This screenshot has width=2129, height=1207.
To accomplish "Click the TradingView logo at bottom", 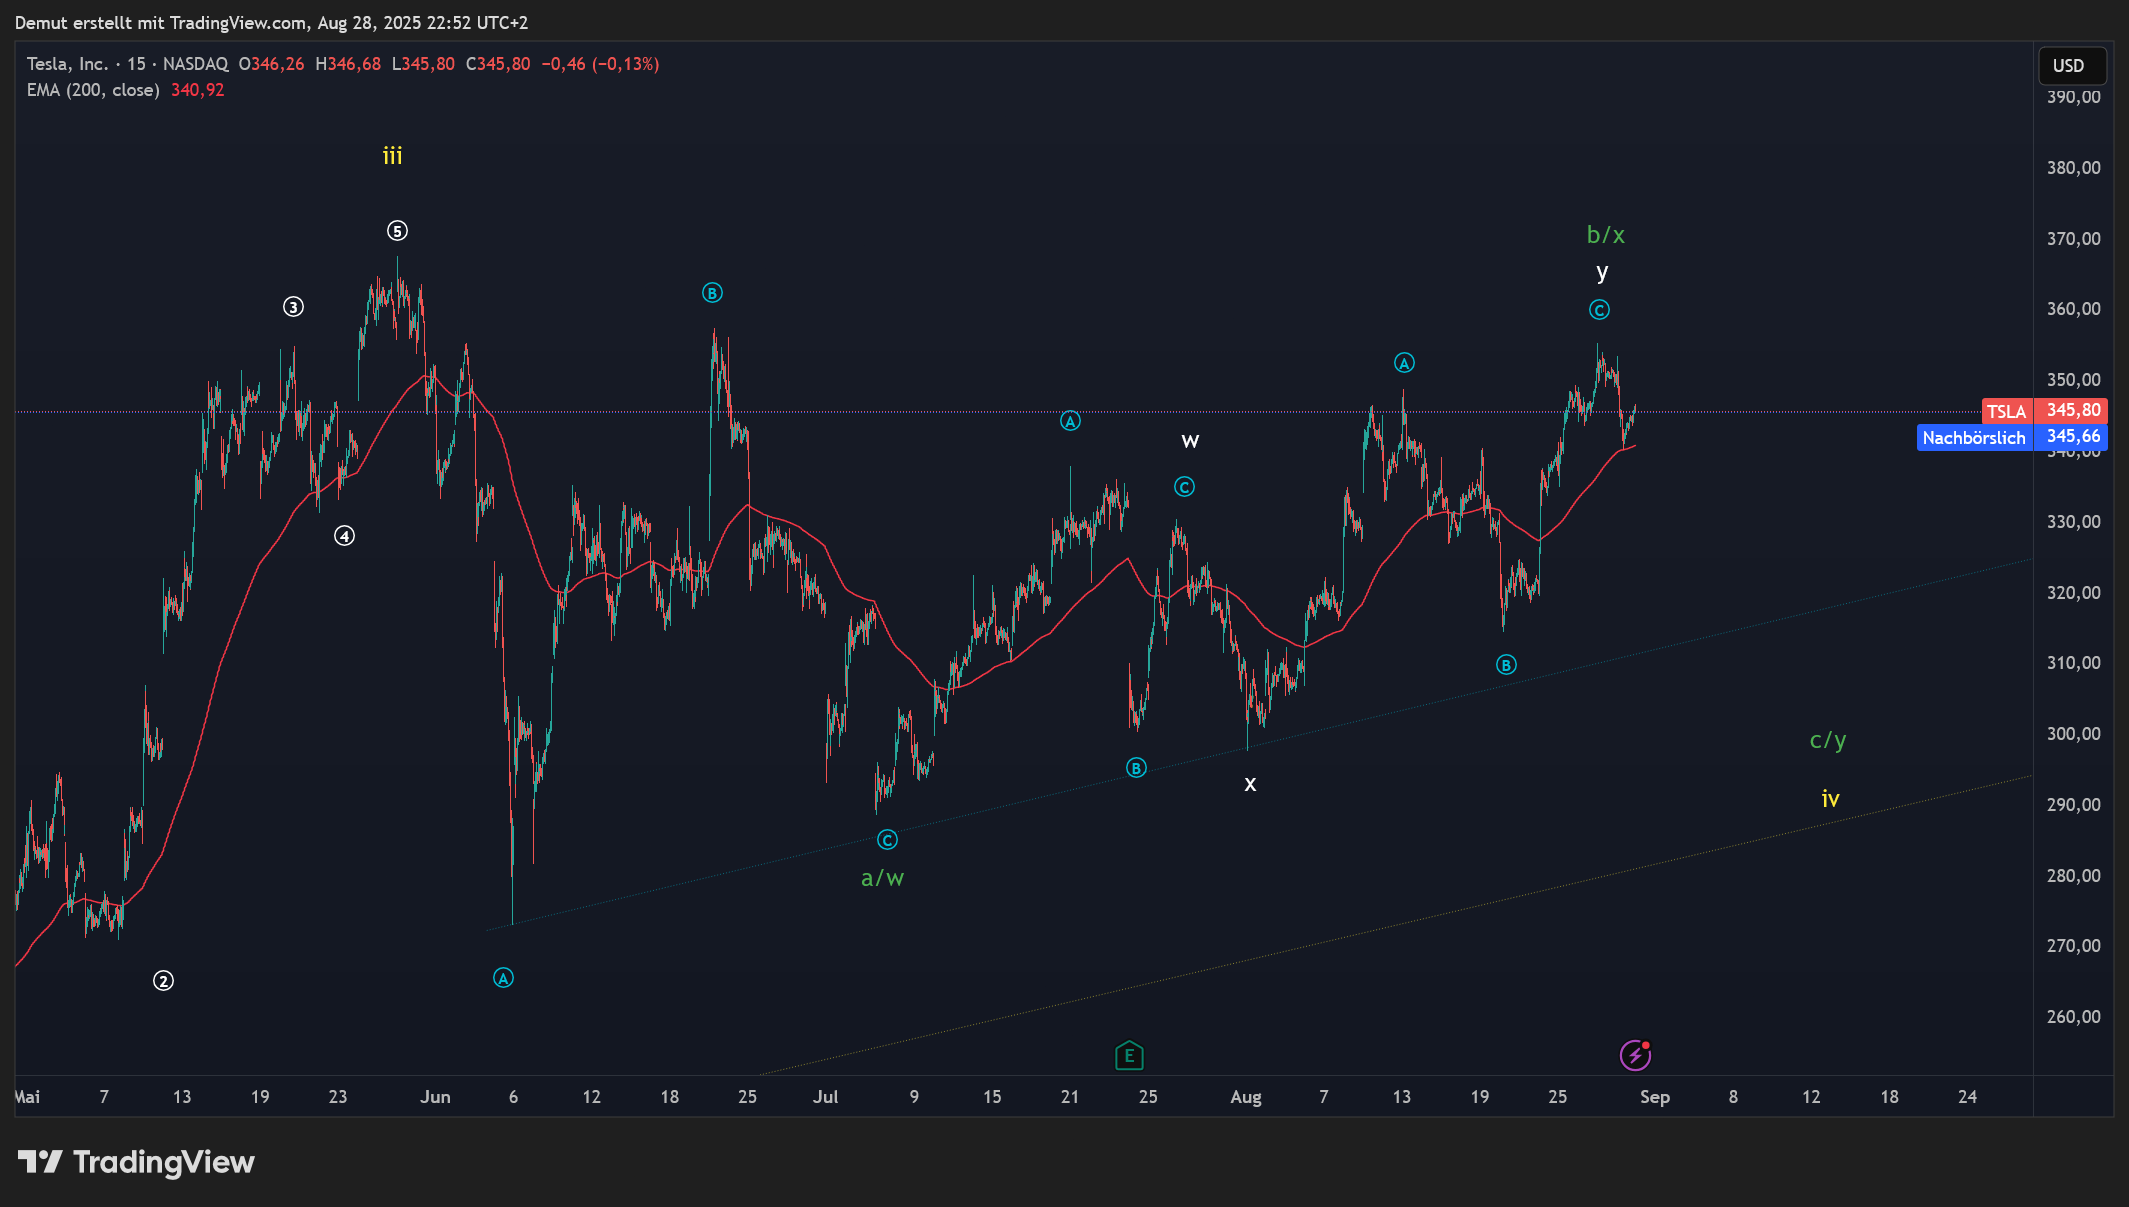I will 137,1162.
